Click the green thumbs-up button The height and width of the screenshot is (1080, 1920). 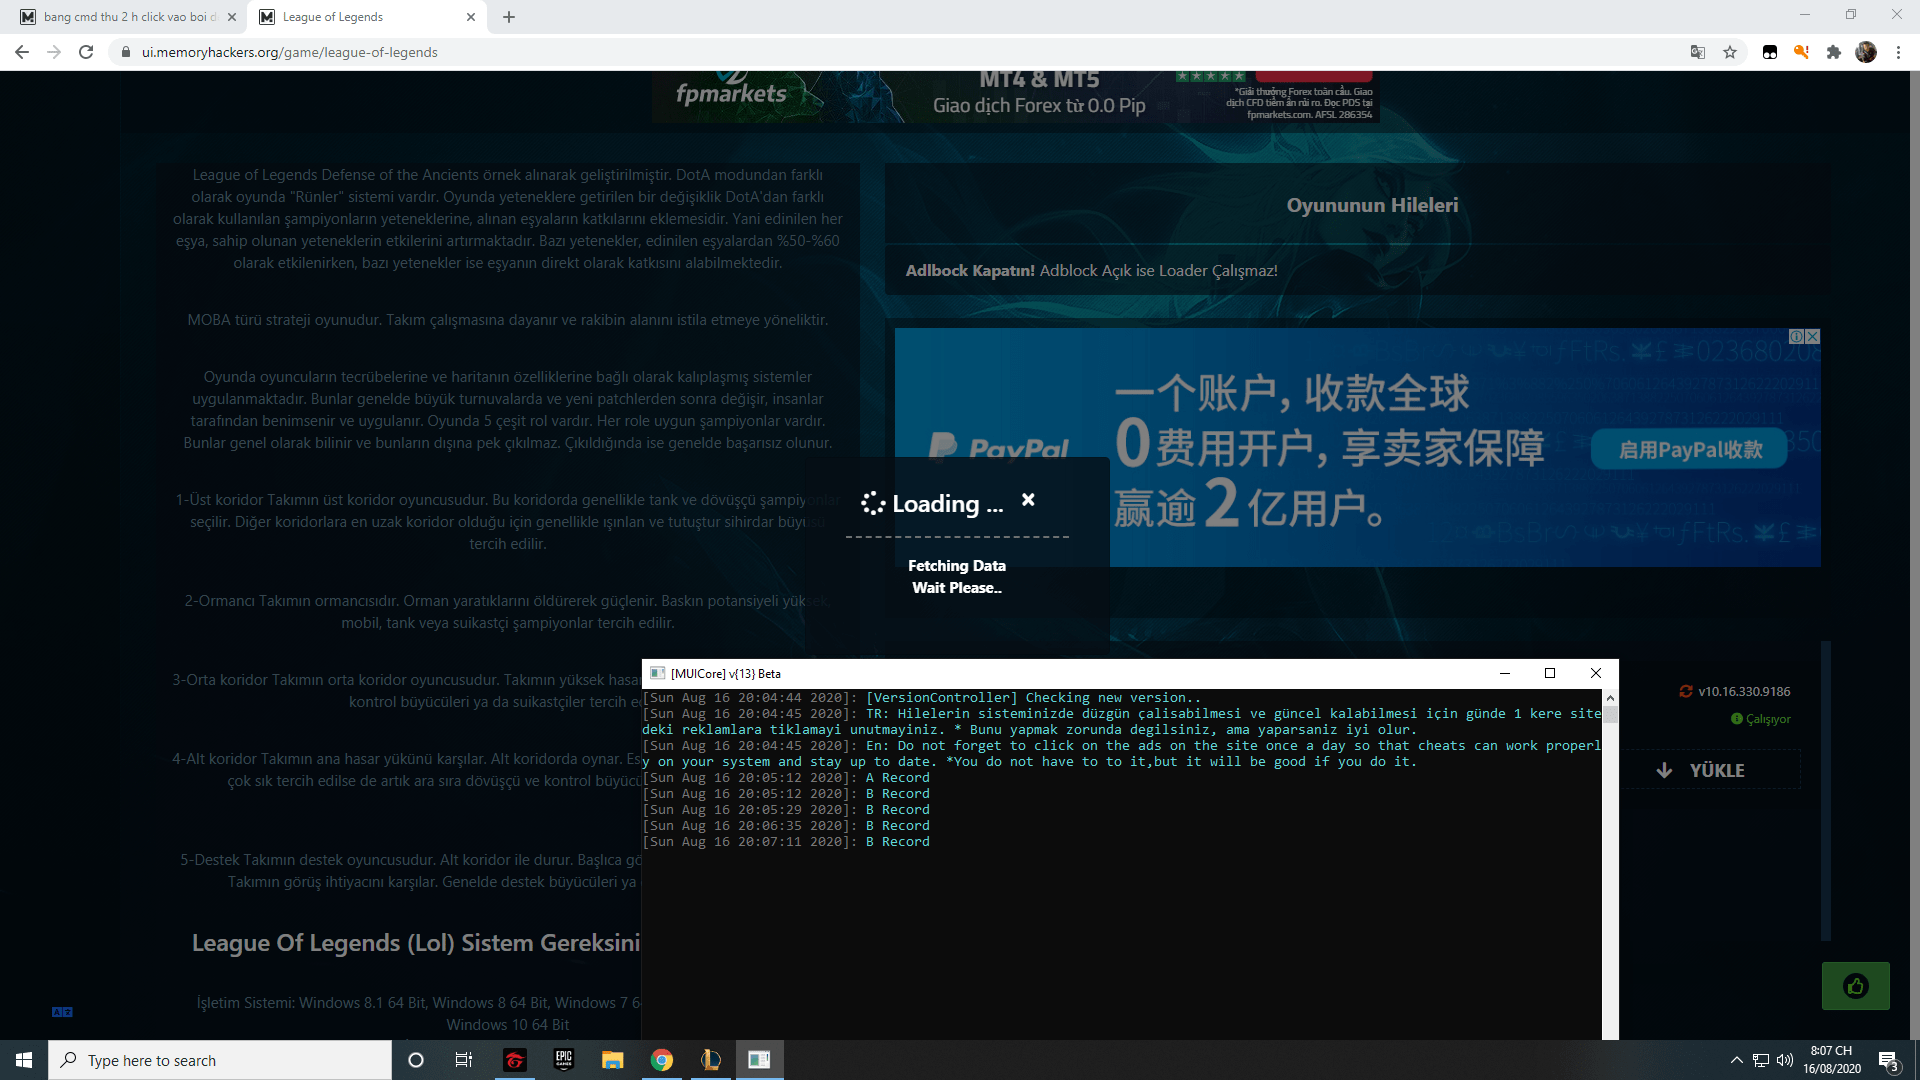[x=1856, y=986]
